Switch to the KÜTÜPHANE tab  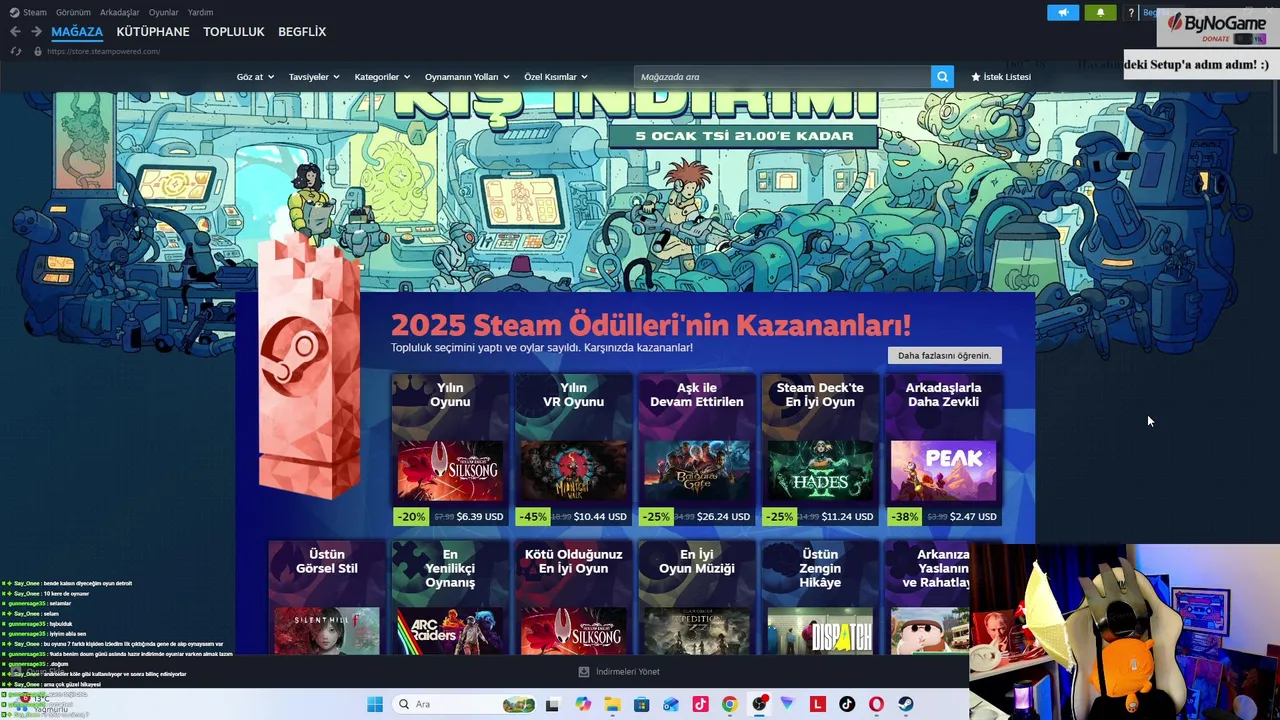point(153,32)
